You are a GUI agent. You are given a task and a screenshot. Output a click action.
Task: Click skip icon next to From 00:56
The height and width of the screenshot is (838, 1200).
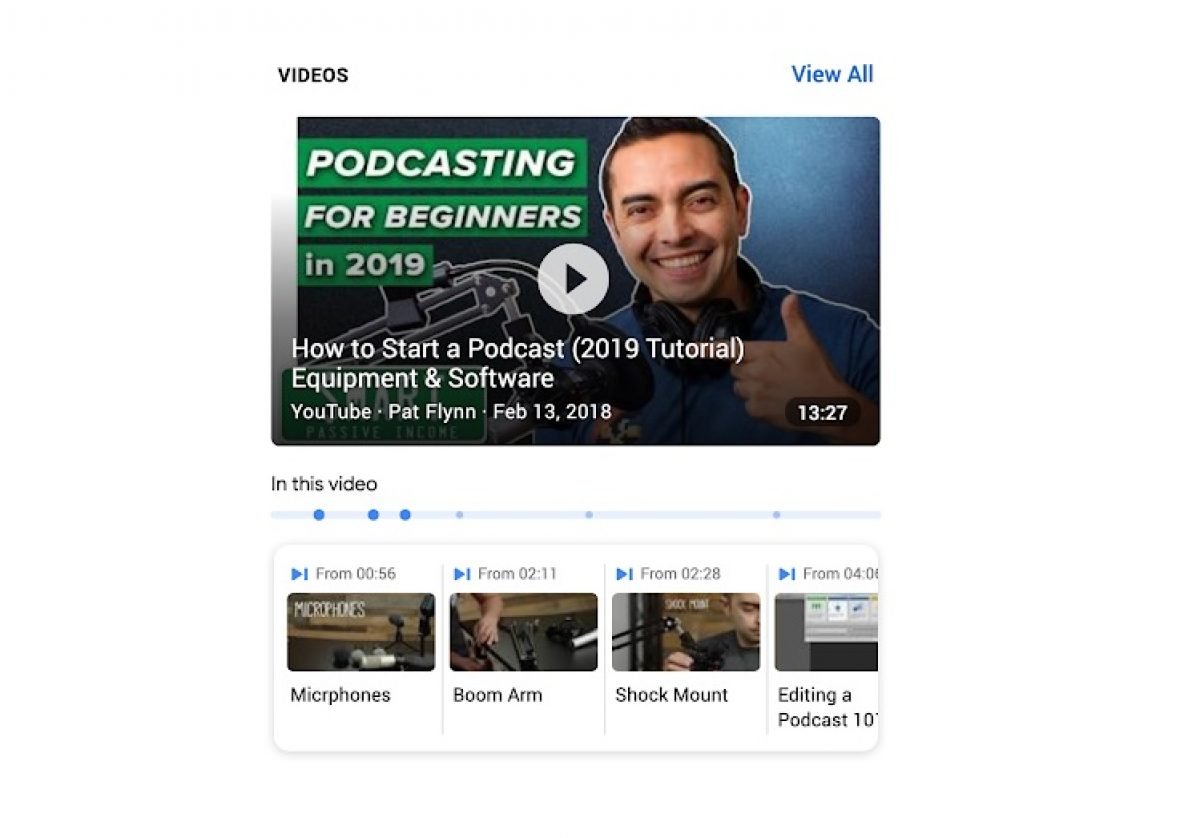click(x=299, y=574)
